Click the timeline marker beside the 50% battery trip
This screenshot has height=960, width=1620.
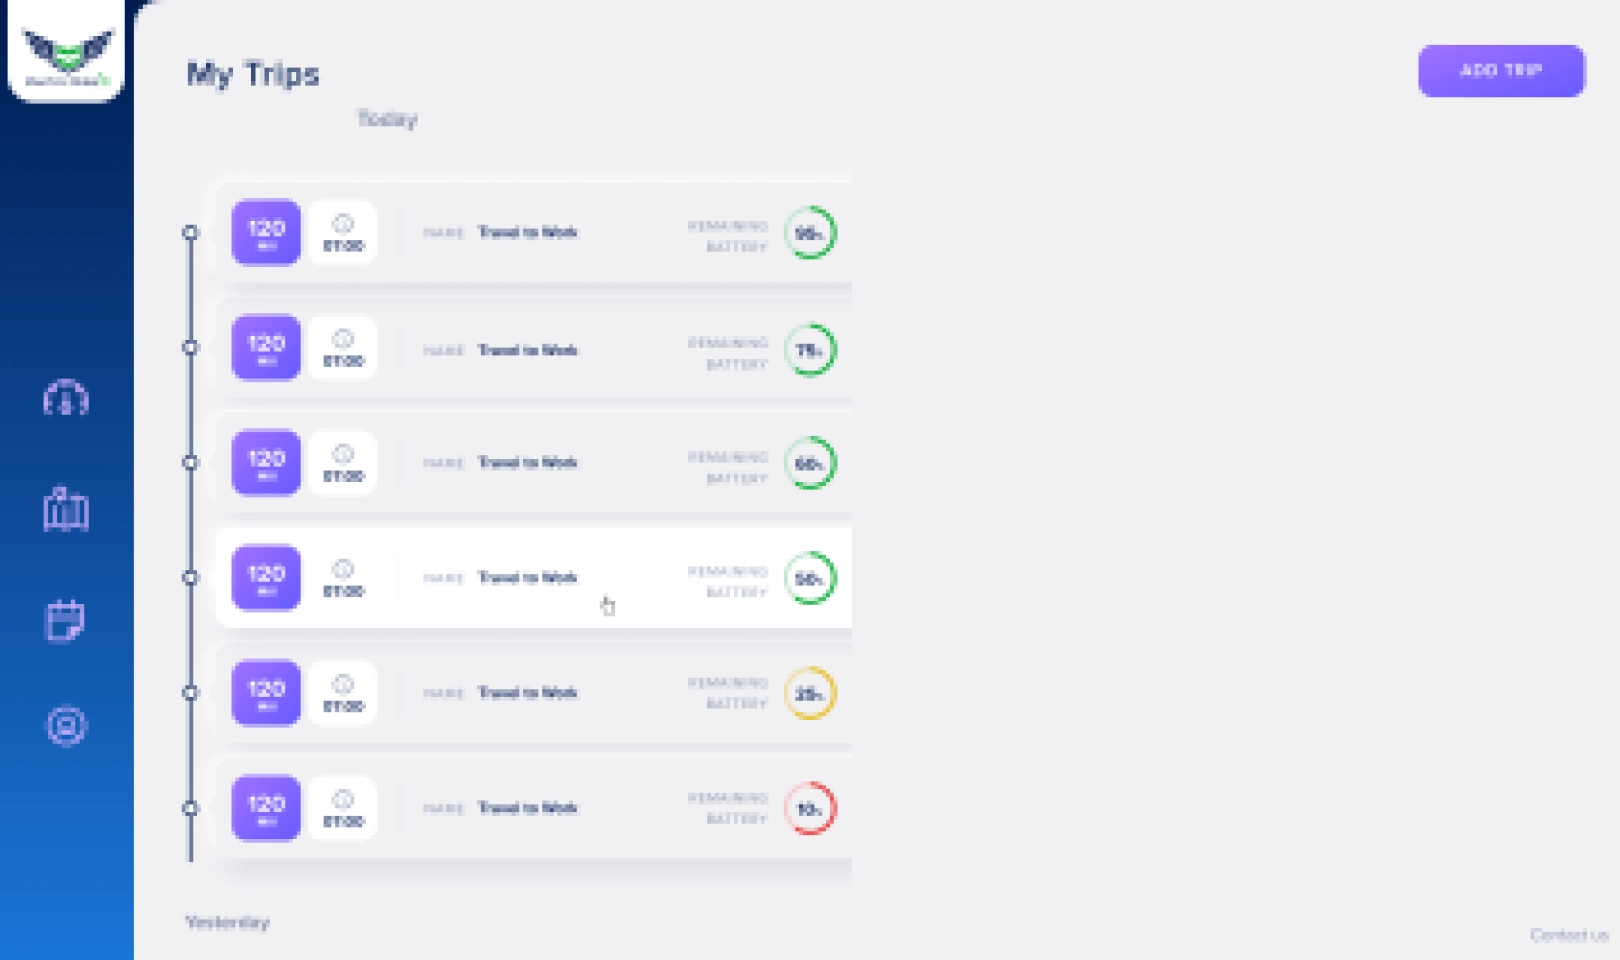tap(190, 578)
